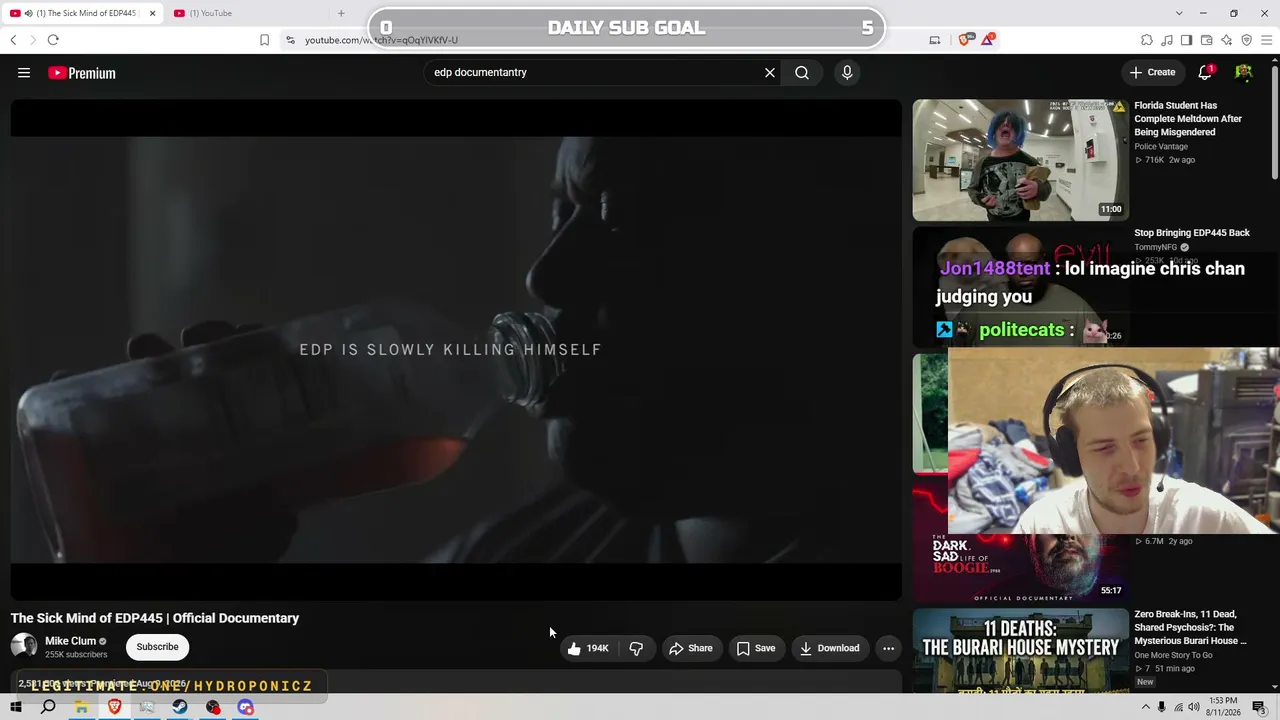Share this video

coord(691,648)
